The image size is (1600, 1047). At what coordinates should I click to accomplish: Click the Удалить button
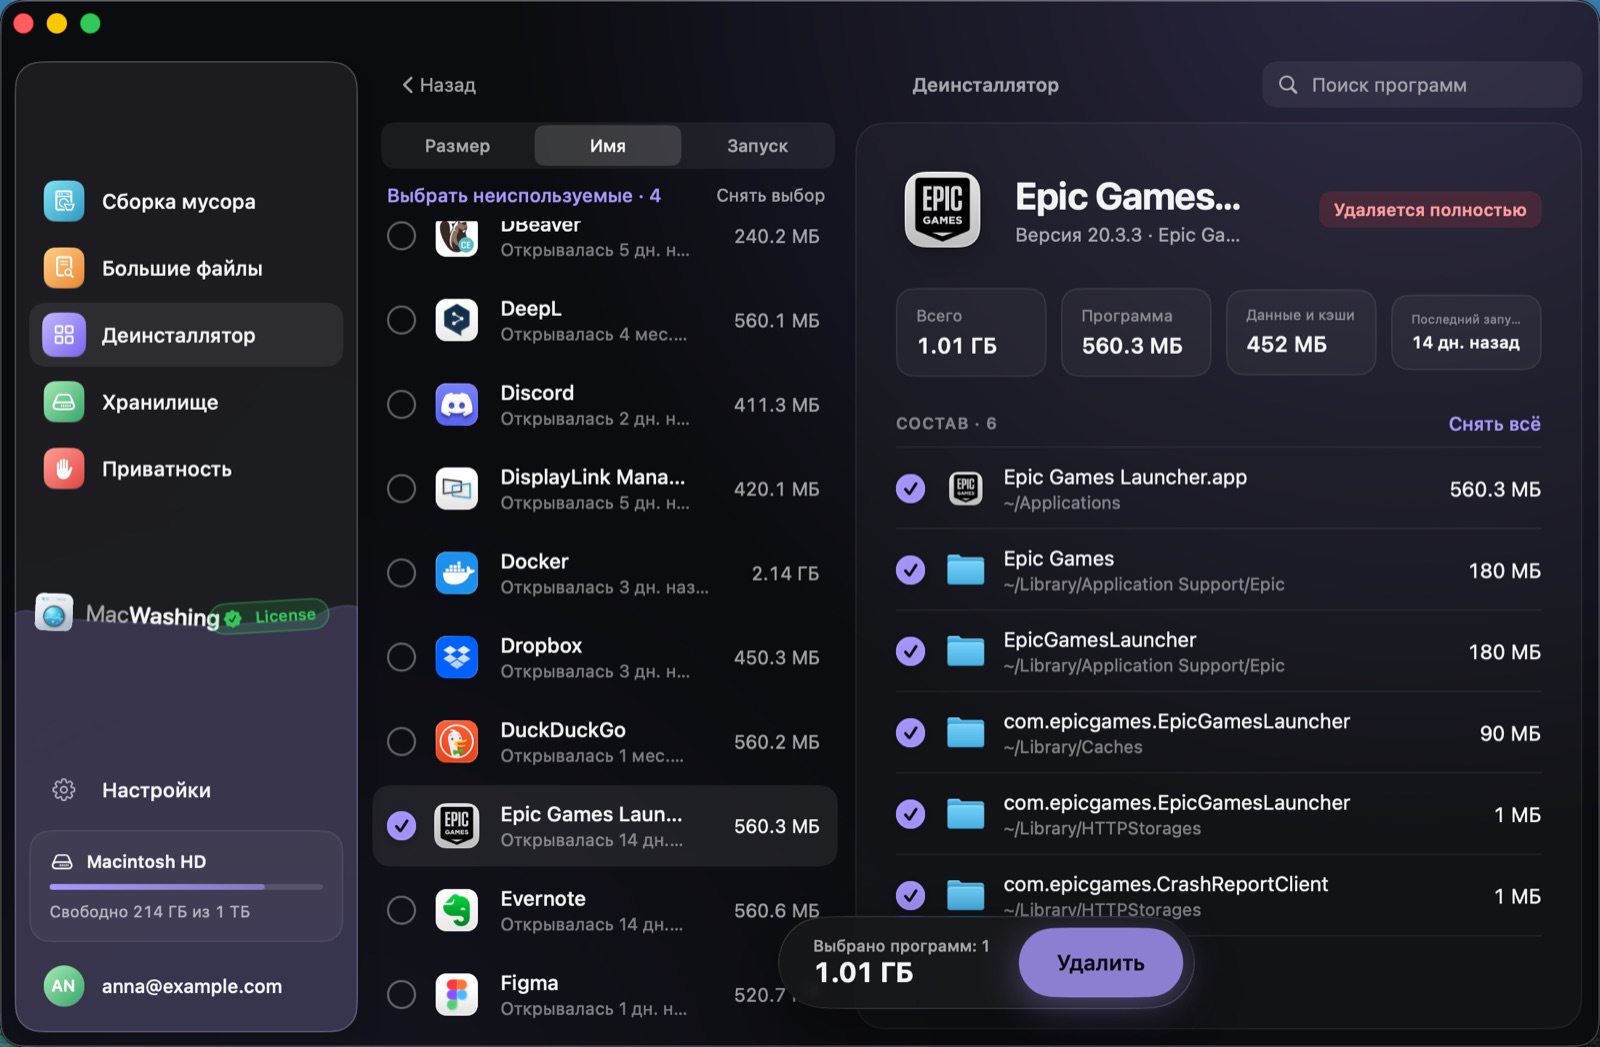[x=1101, y=963]
